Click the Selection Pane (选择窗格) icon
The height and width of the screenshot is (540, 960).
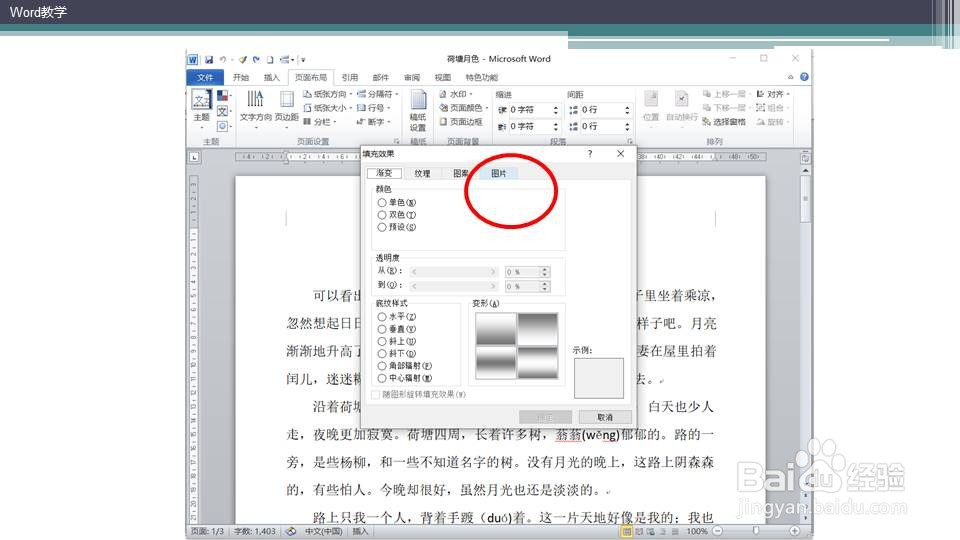pyautogui.click(x=707, y=122)
